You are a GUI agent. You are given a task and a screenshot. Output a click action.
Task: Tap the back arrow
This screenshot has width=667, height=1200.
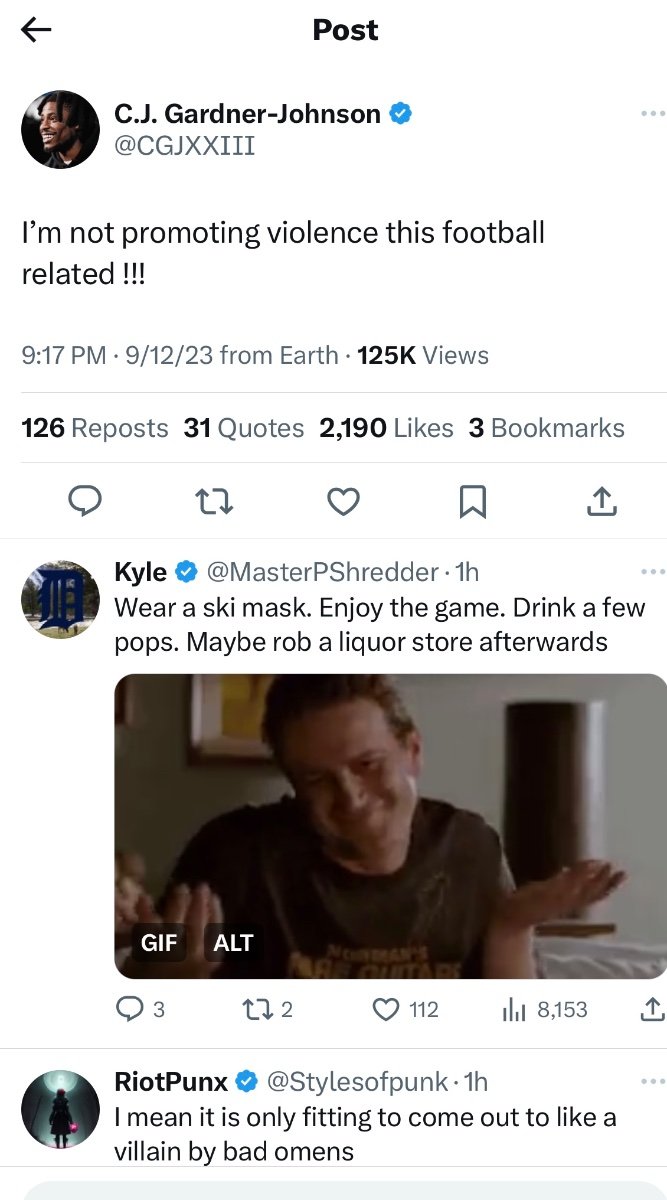[37, 31]
